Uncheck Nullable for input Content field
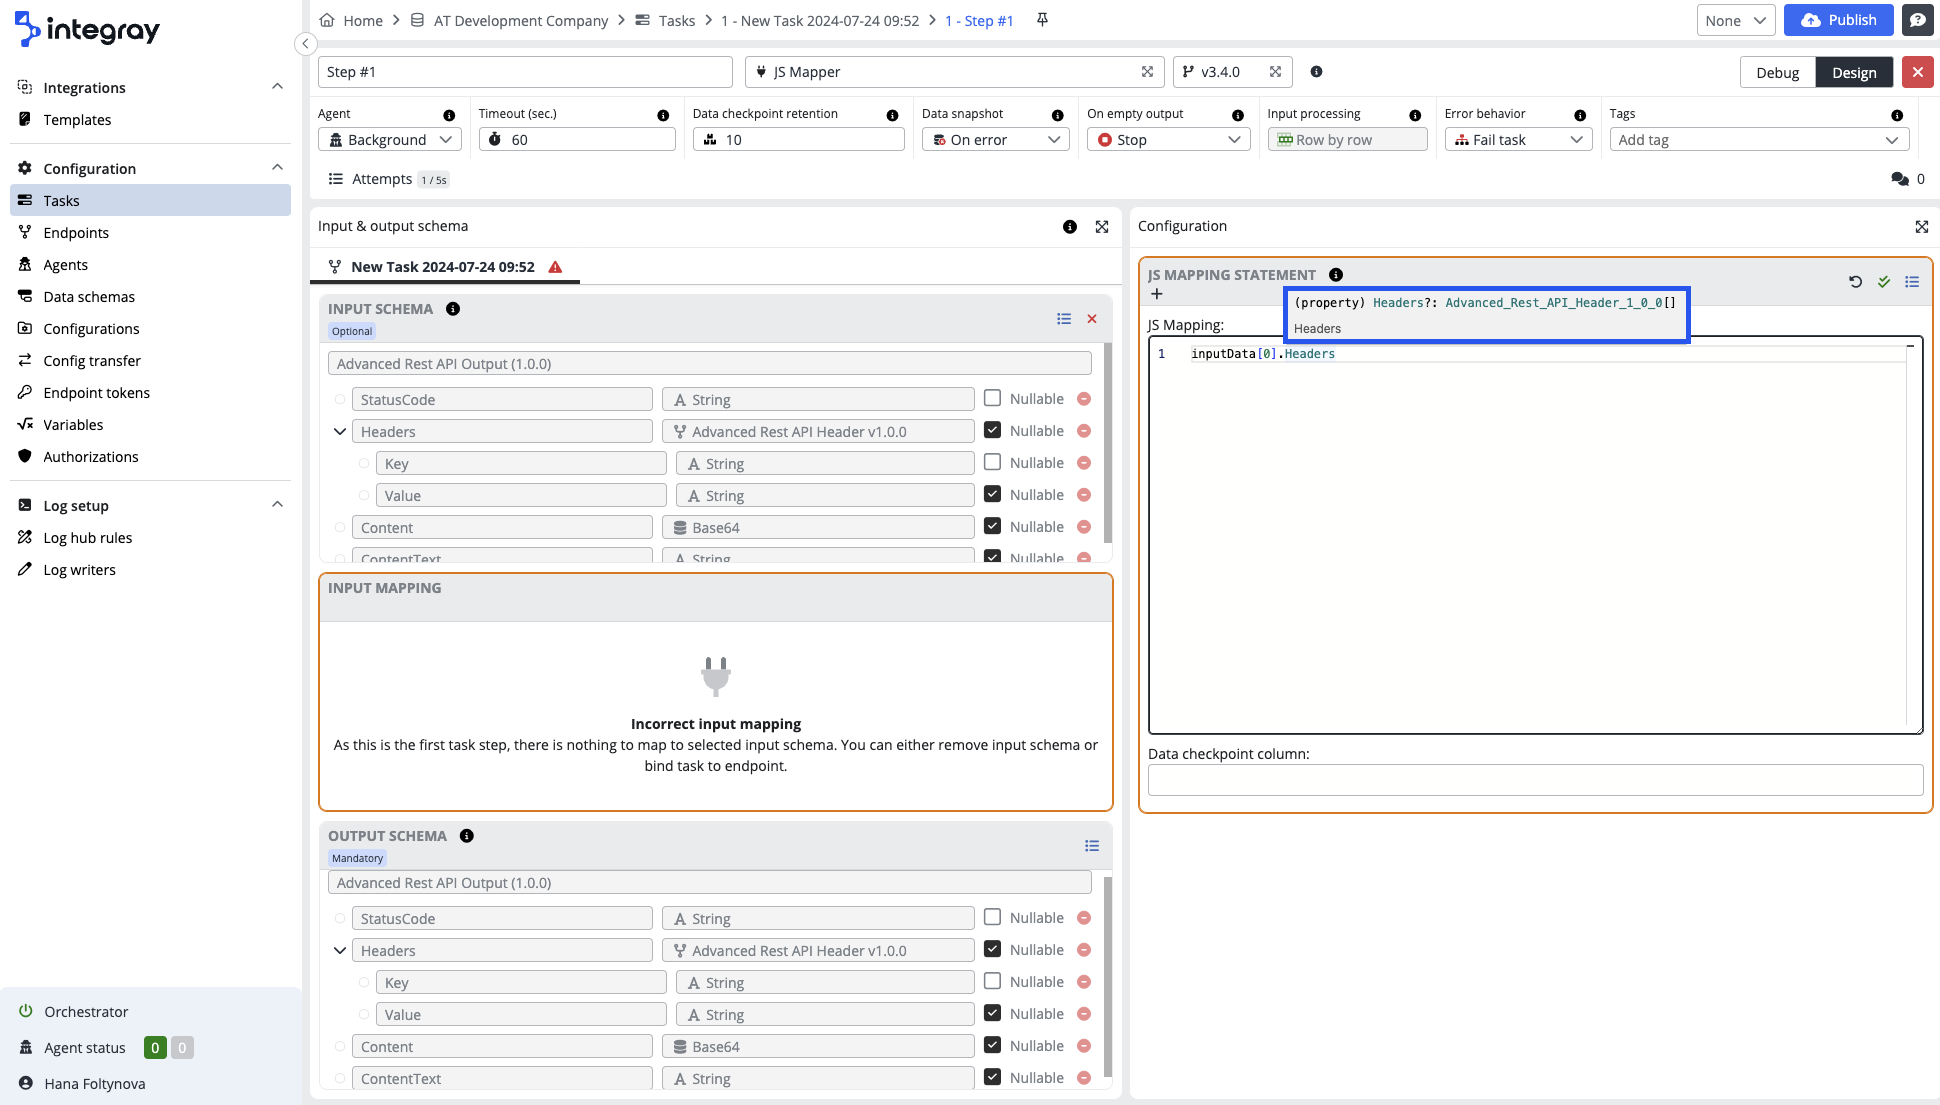The height and width of the screenshot is (1105, 1940). click(x=992, y=526)
